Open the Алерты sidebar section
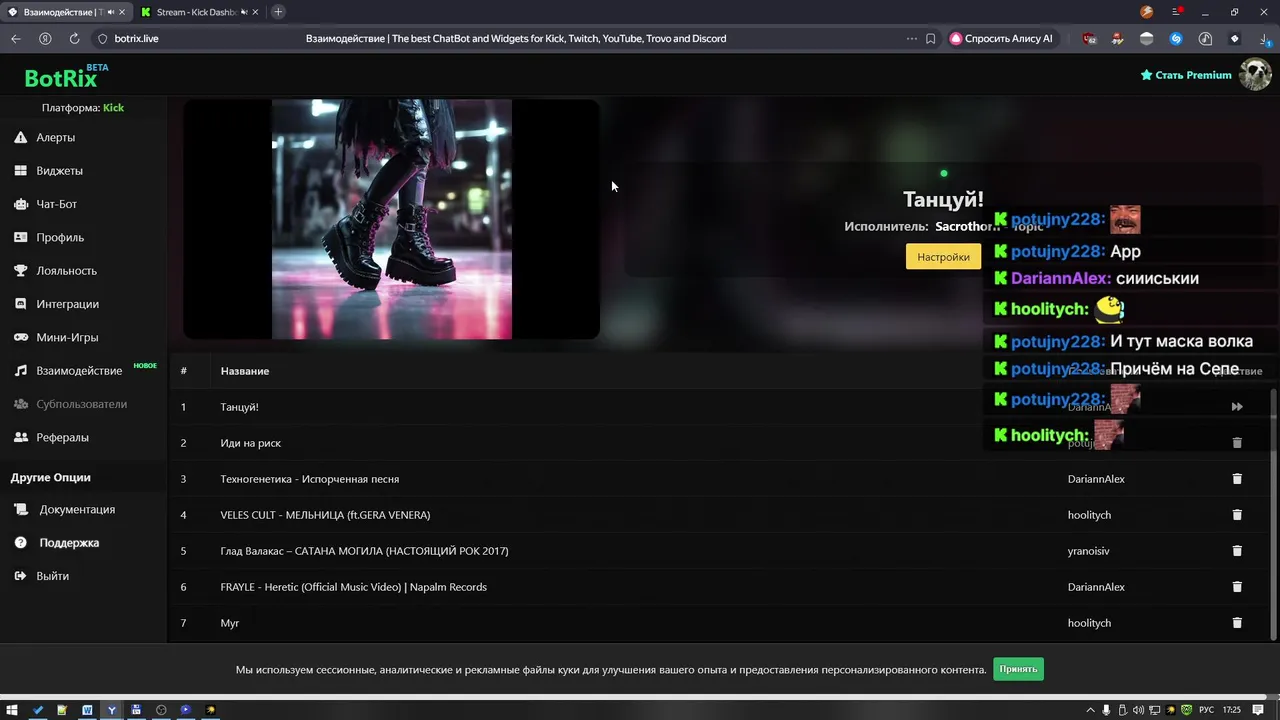 (x=55, y=137)
